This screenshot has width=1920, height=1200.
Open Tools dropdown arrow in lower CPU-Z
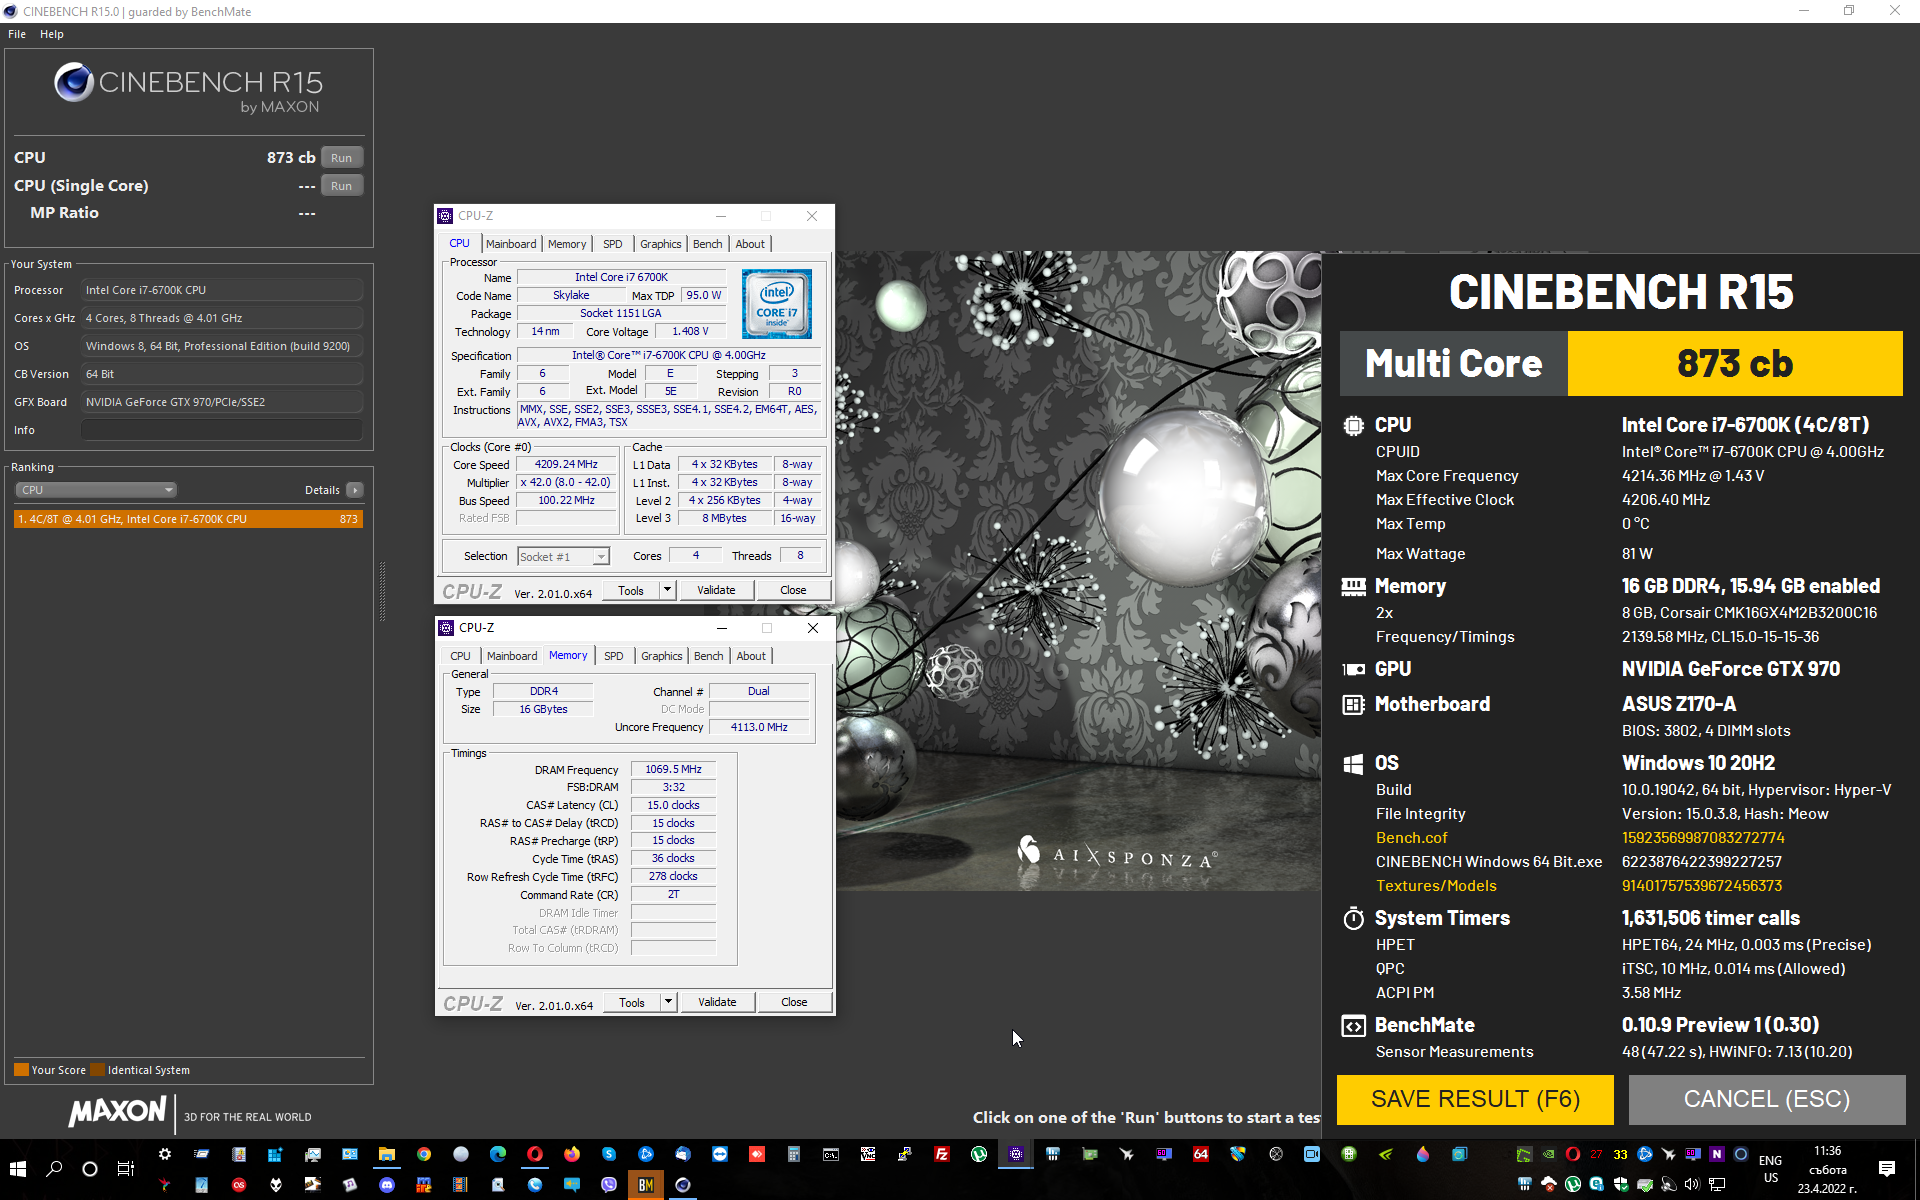(668, 1003)
